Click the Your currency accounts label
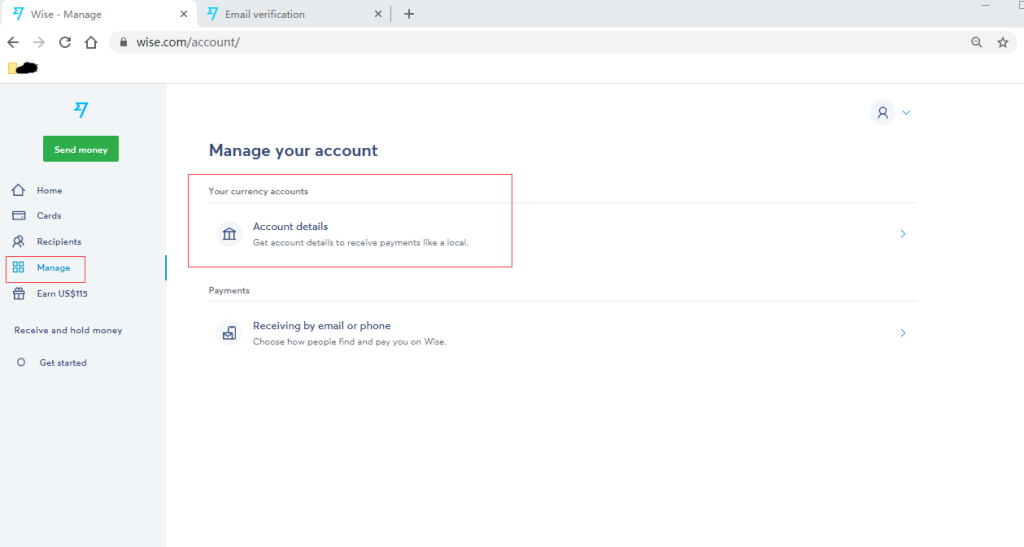The height and width of the screenshot is (547, 1024). [258, 191]
